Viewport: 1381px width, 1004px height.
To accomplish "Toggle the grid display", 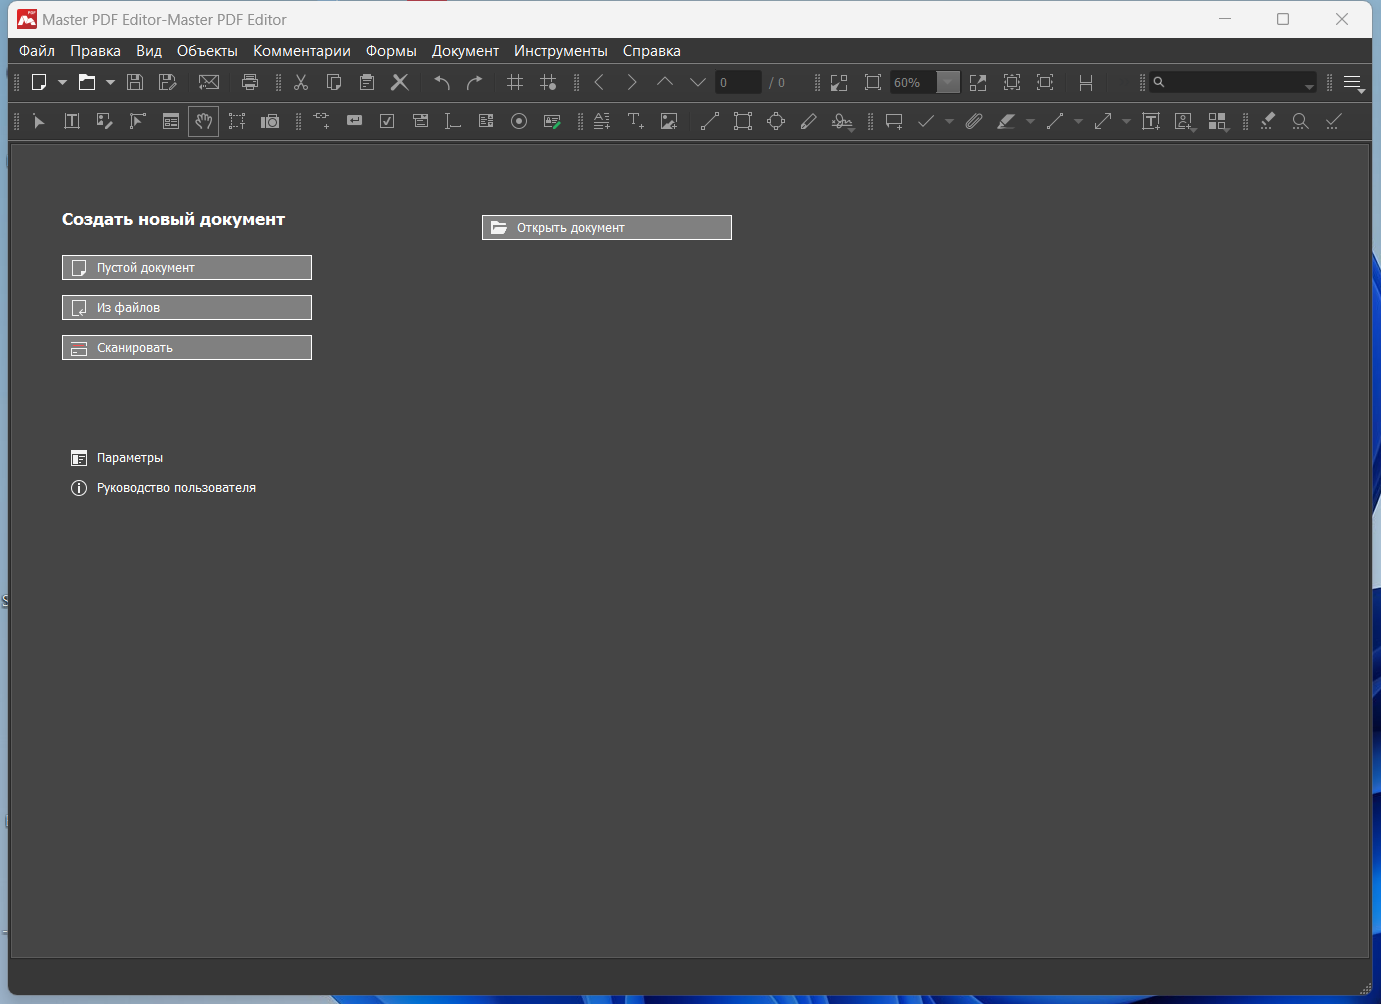I will point(515,83).
